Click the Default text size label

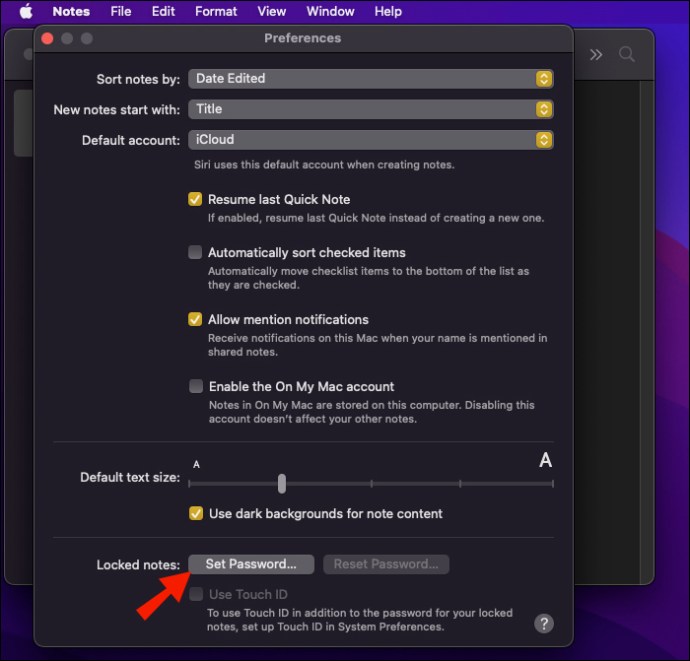click(x=130, y=477)
